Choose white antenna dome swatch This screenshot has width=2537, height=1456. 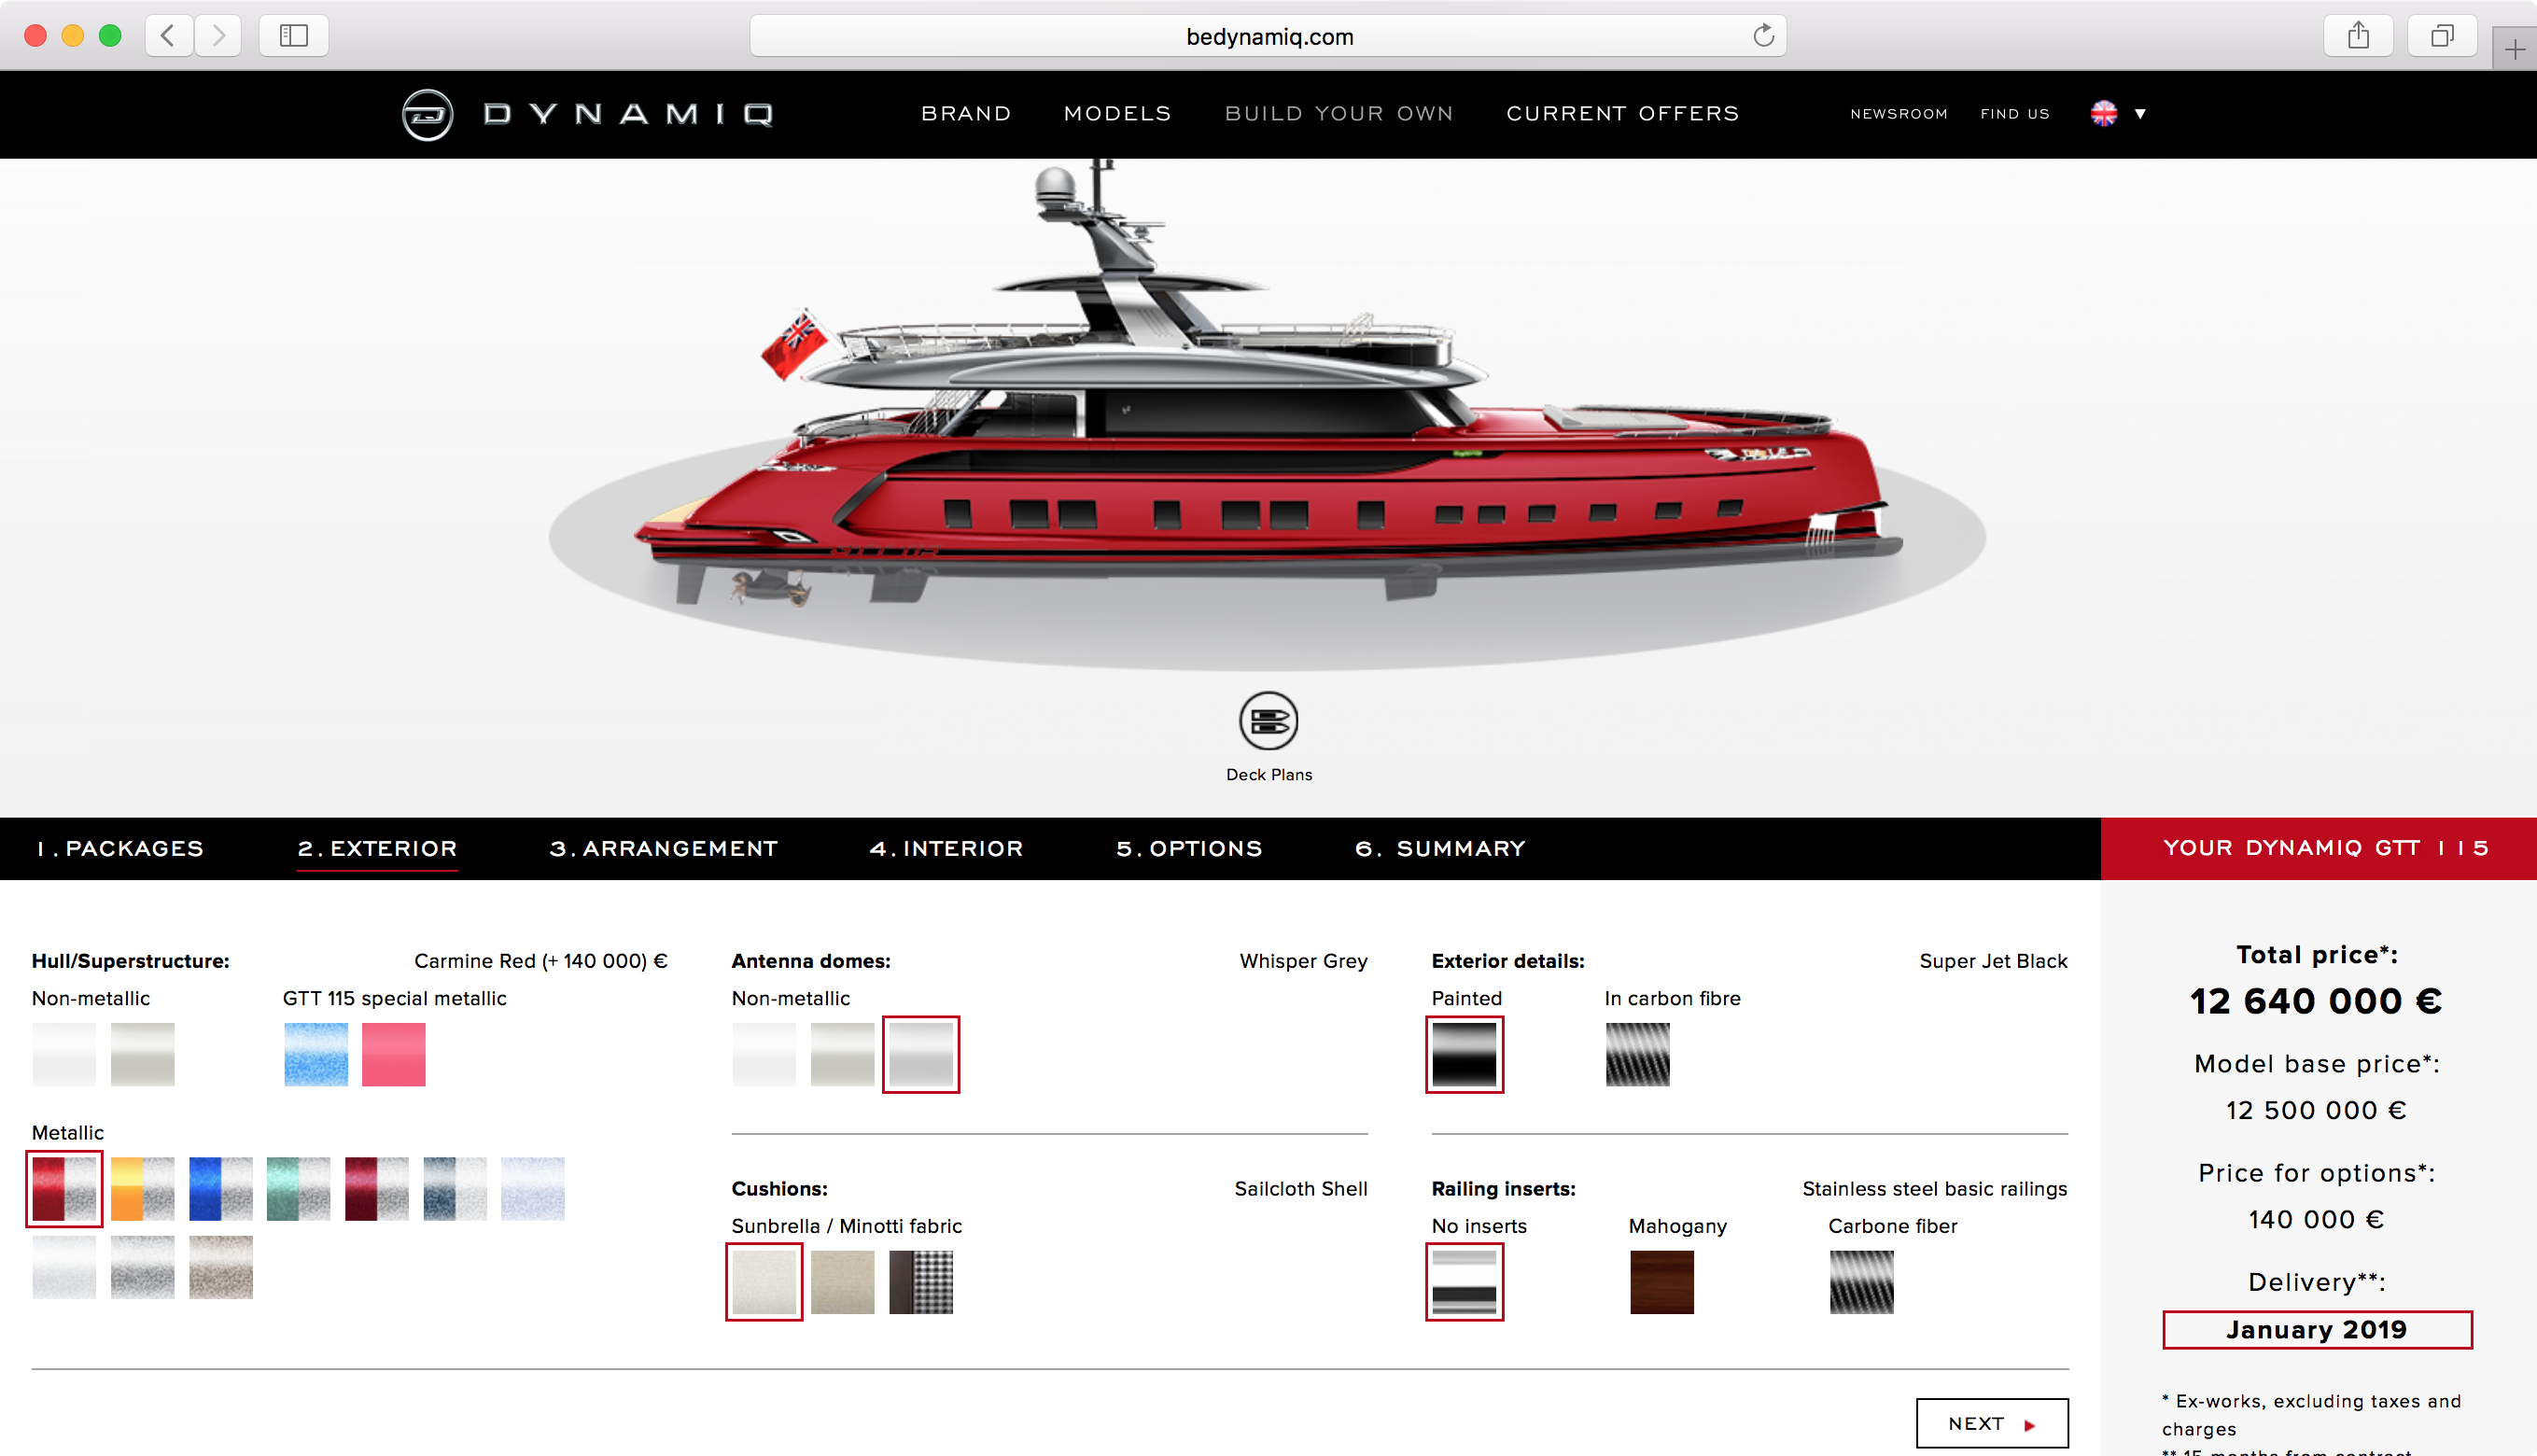tap(764, 1054)
